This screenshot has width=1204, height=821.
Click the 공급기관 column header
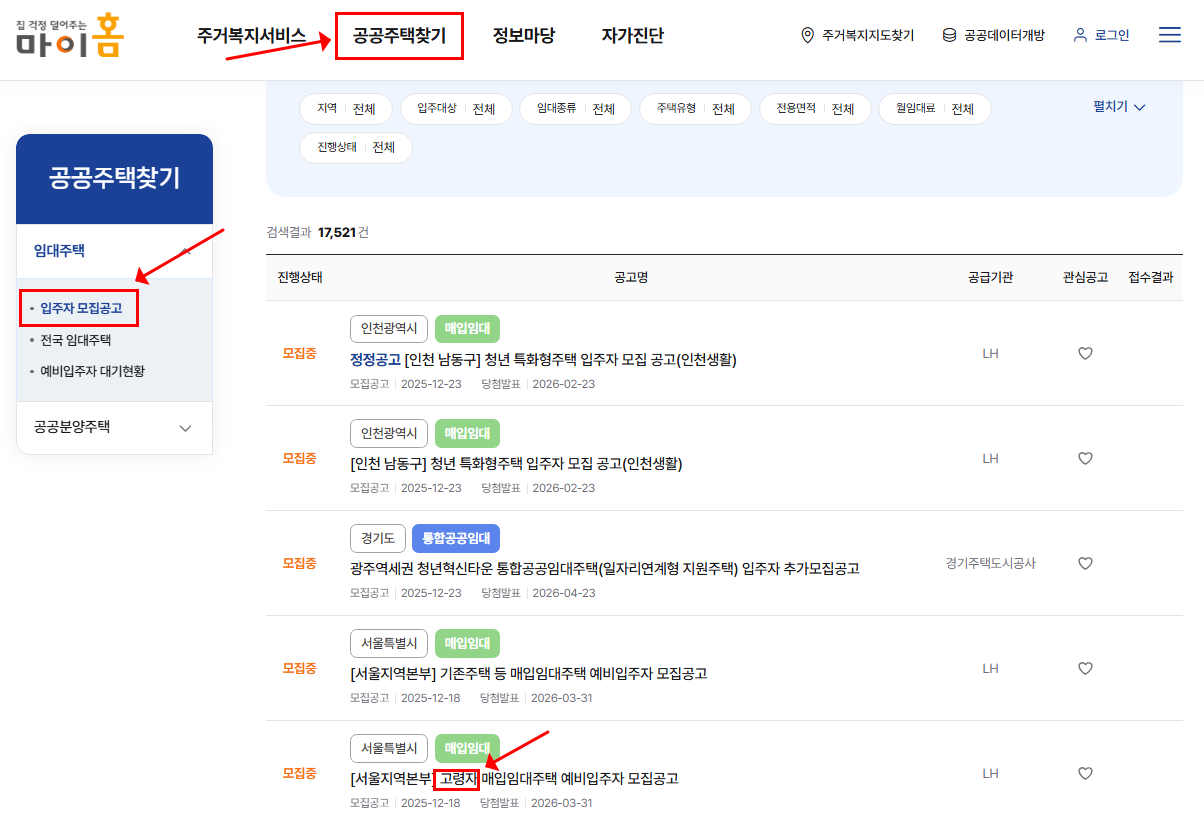tap(990, 277)
